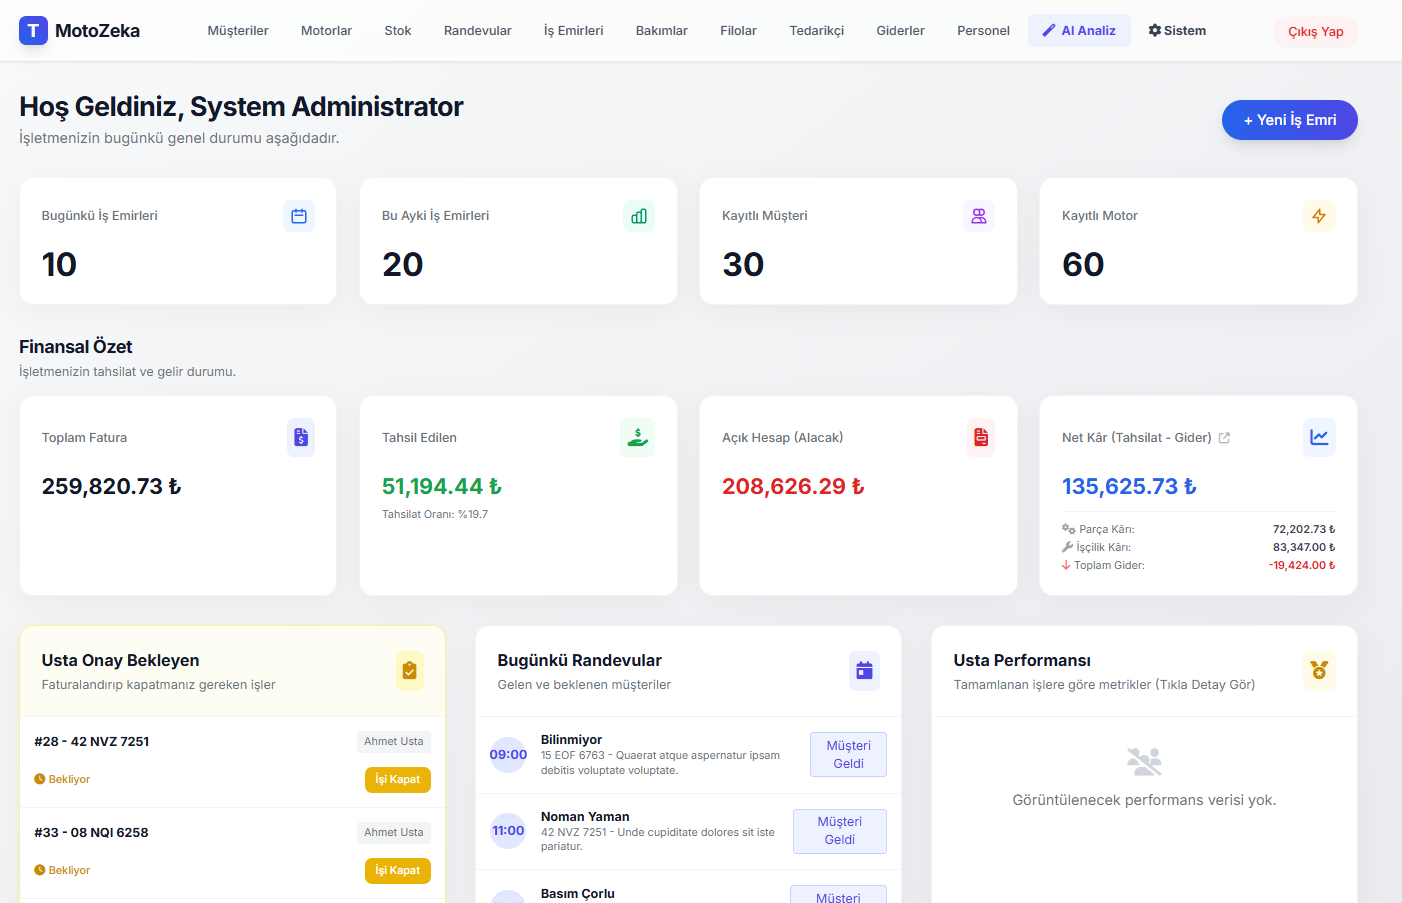Click the Bilinmiyor customer name
1402x903 pixels.
coord(571,740)
